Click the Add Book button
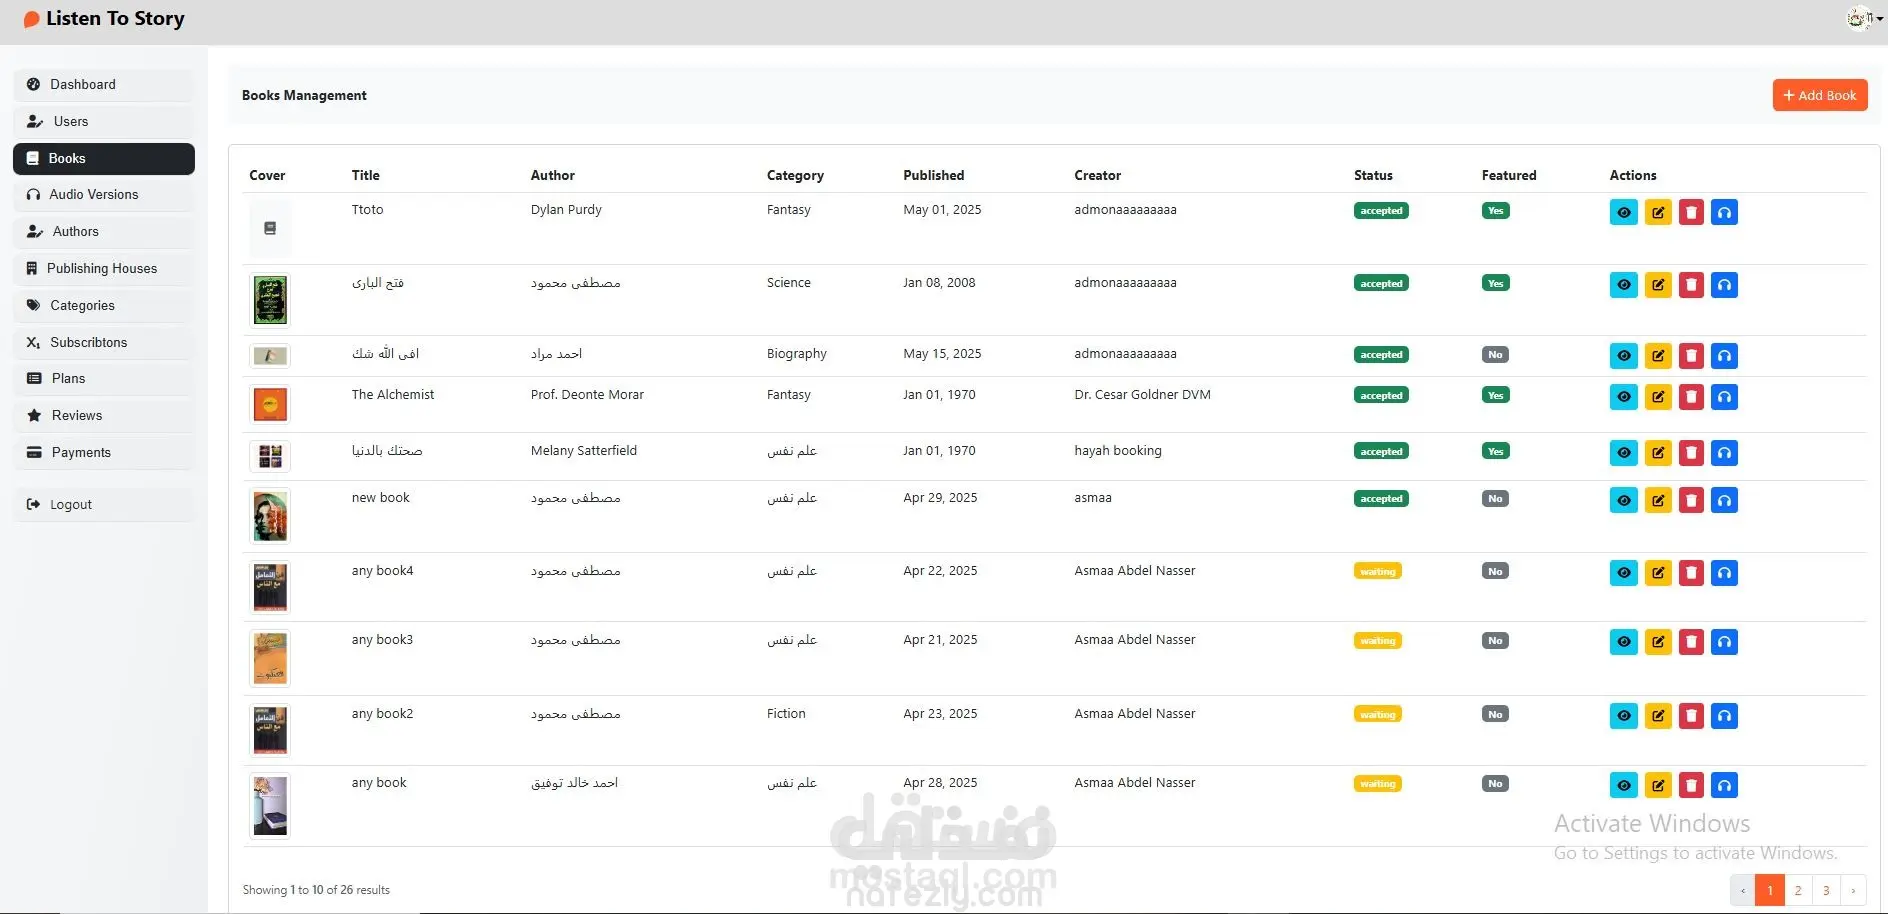The width and height of the screenshot is (1888, 914). 1820,96
